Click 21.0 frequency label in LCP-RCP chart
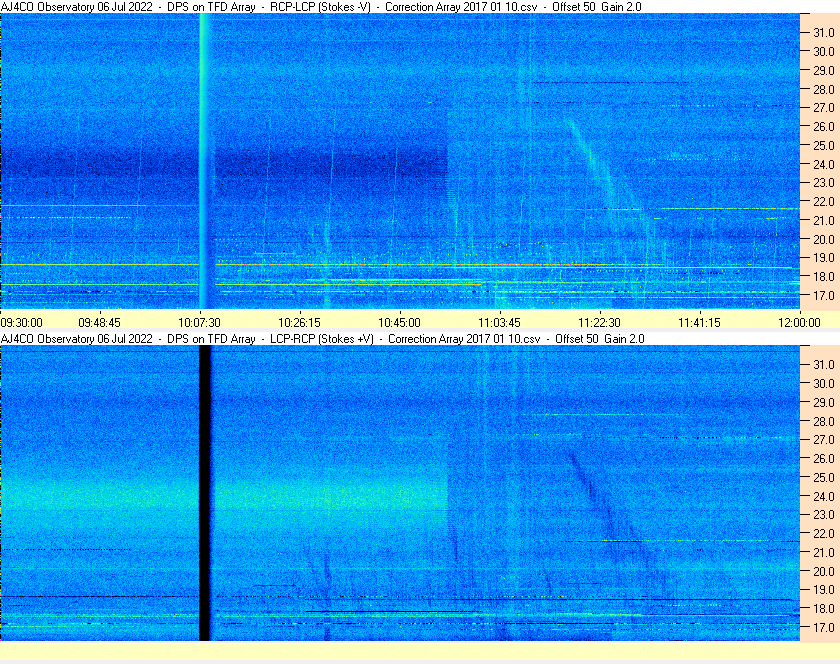The image size is (840, 664). (x=824, y=552)
